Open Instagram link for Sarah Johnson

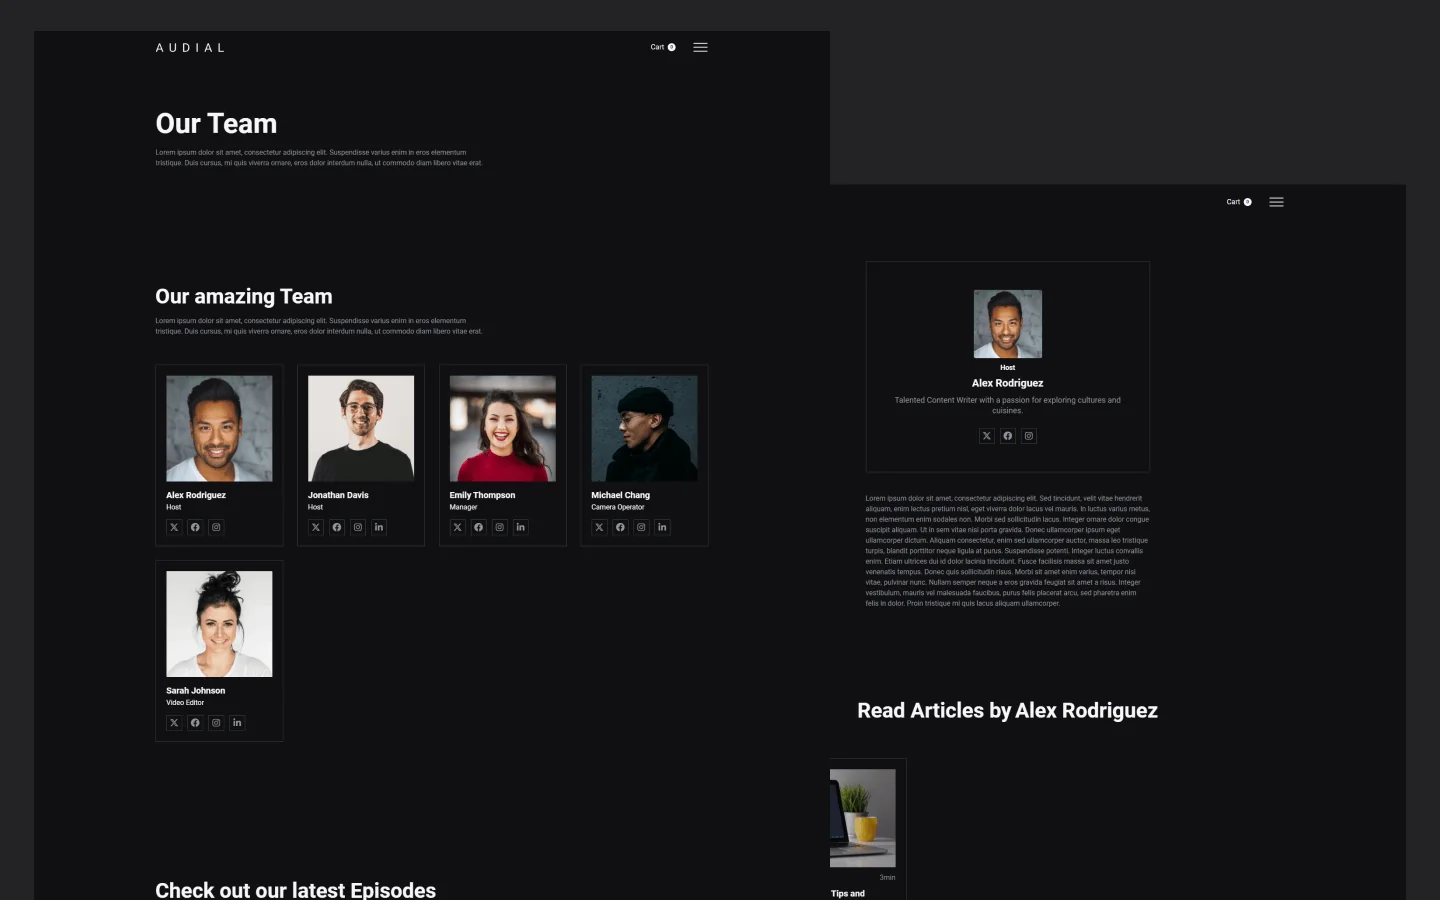216,722
